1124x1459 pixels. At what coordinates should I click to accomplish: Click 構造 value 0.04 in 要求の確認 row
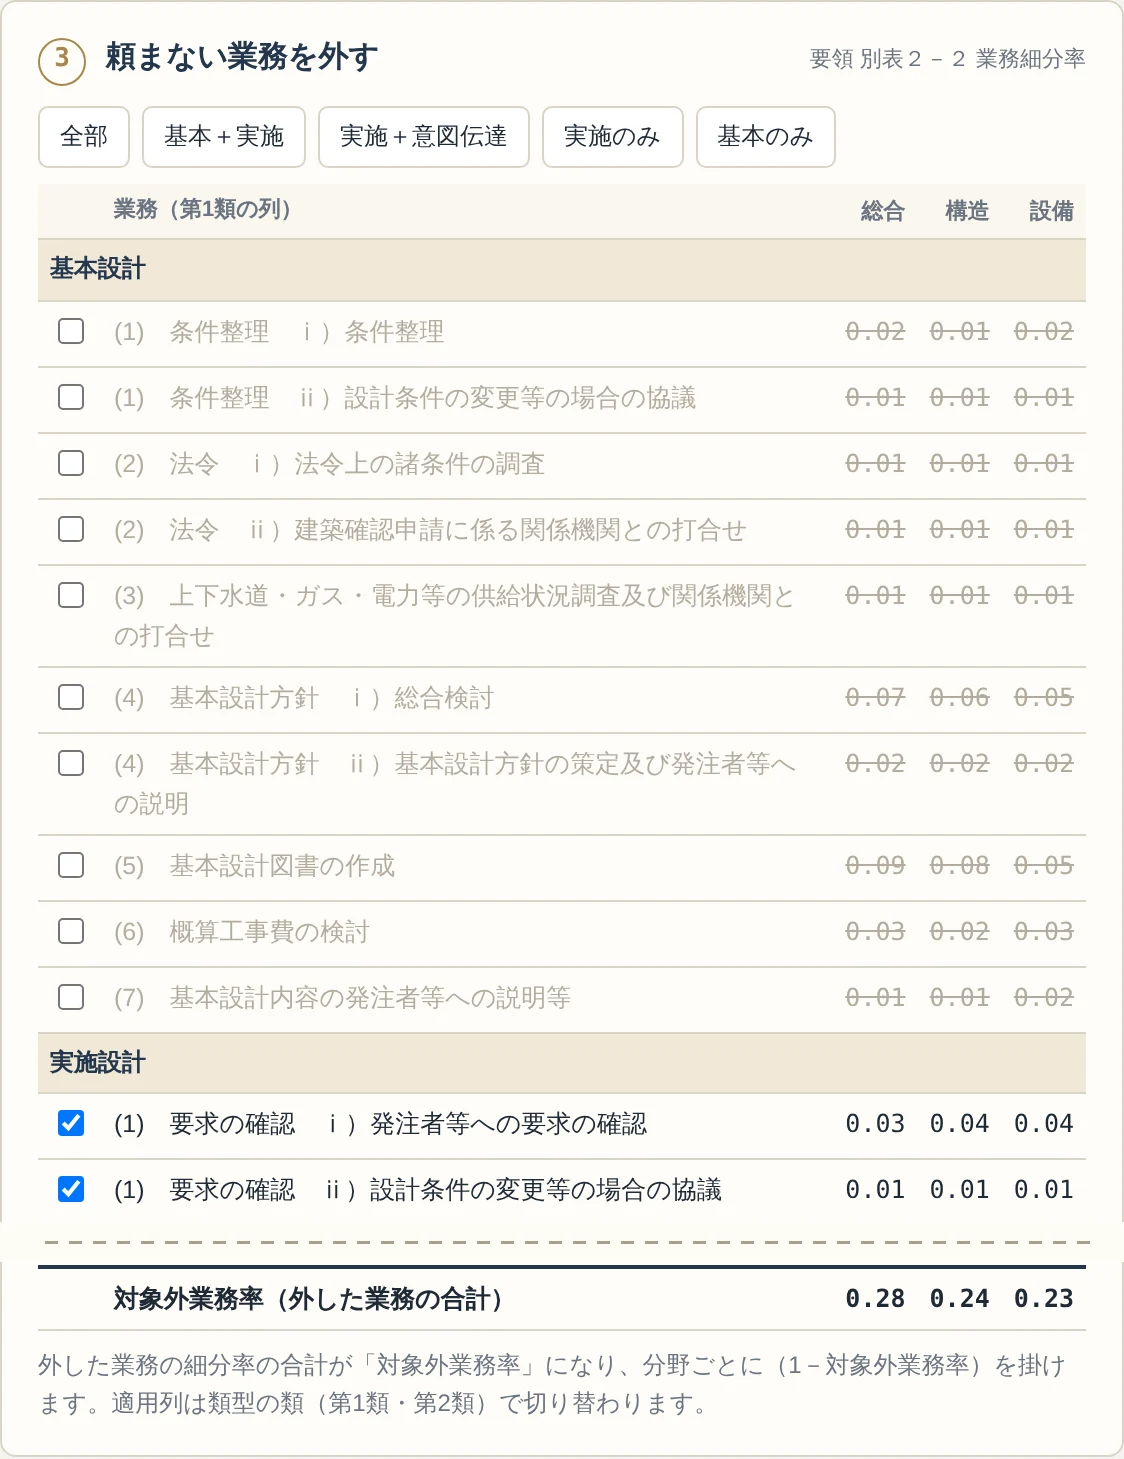click(959, 1123)
